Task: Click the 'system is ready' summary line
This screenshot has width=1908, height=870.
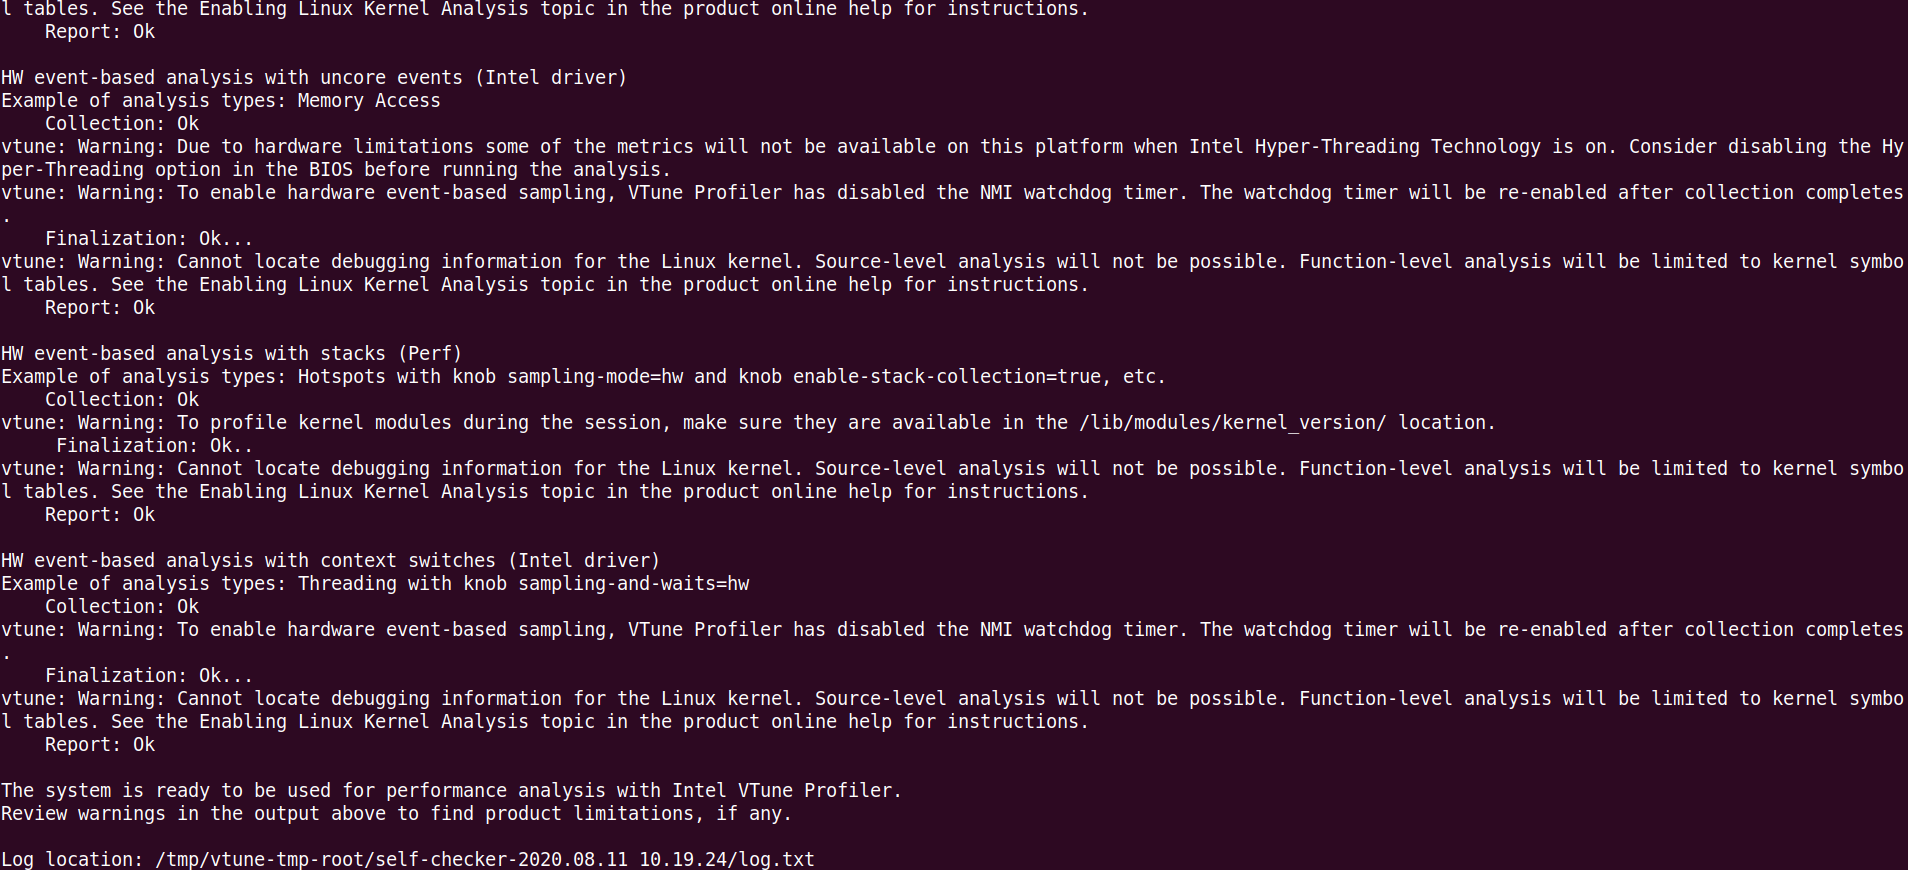Action: (451, 791)
